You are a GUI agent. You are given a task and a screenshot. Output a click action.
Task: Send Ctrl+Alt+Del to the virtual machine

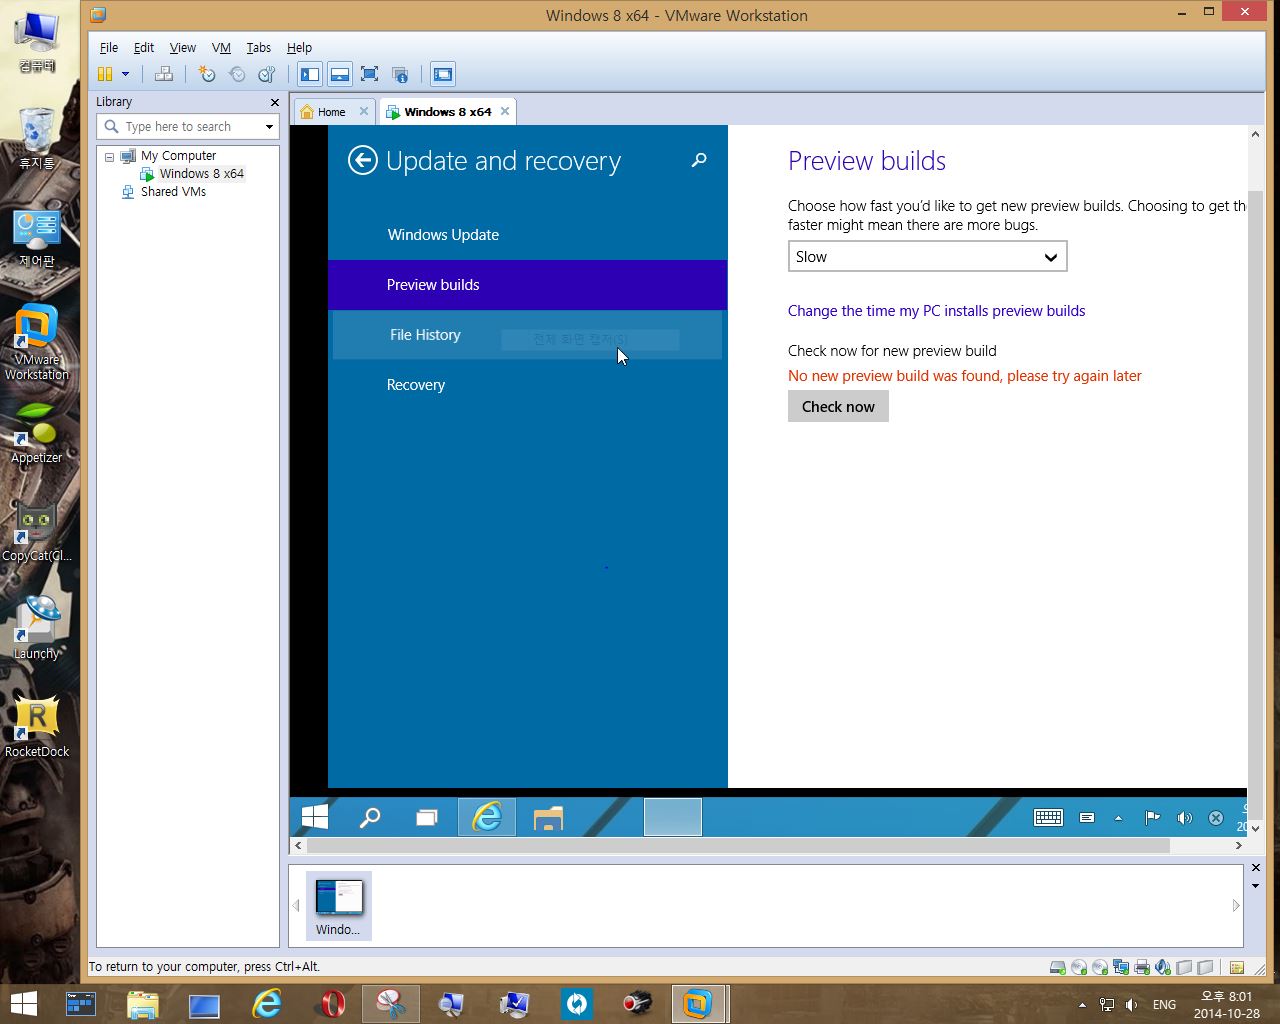coord(164,74)
